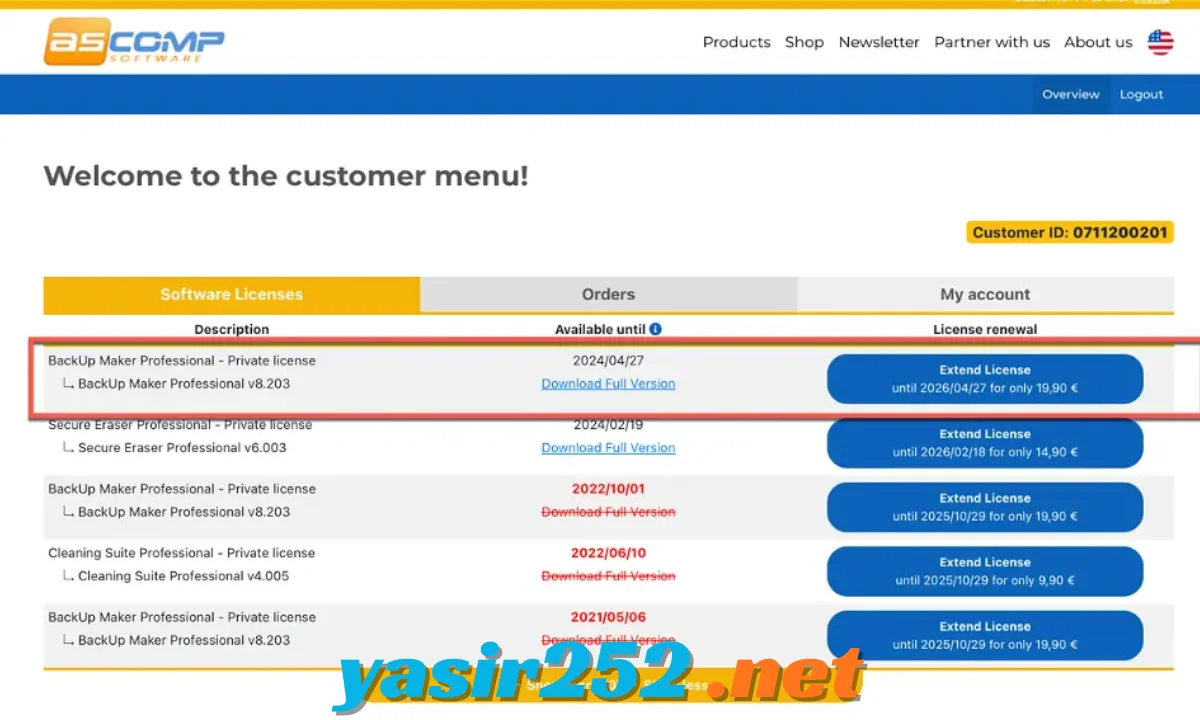Viewport: 1200px width, 720px height.
Task: Go to the Shop page
Action: [804, 42]
